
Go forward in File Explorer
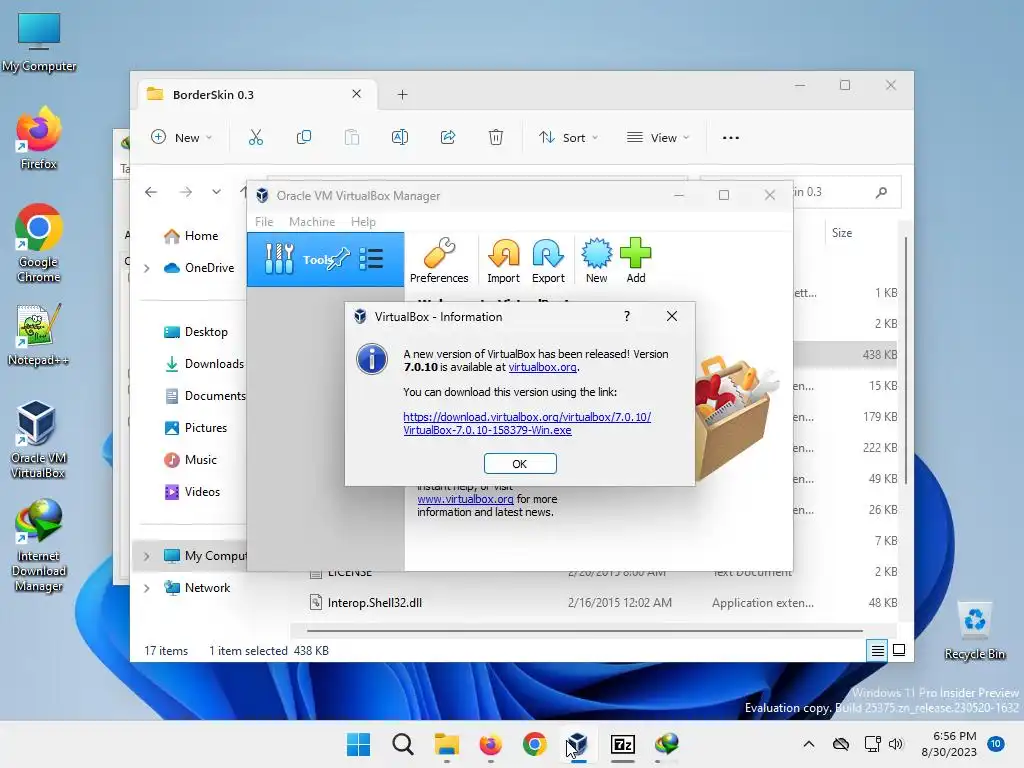coord(186,192)
